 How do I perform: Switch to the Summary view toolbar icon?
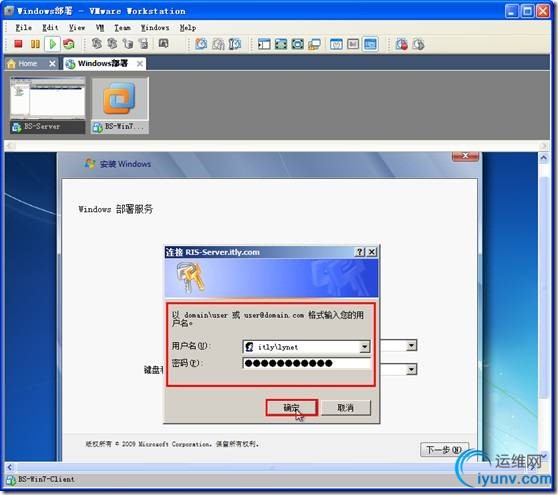tap(336, 44)
